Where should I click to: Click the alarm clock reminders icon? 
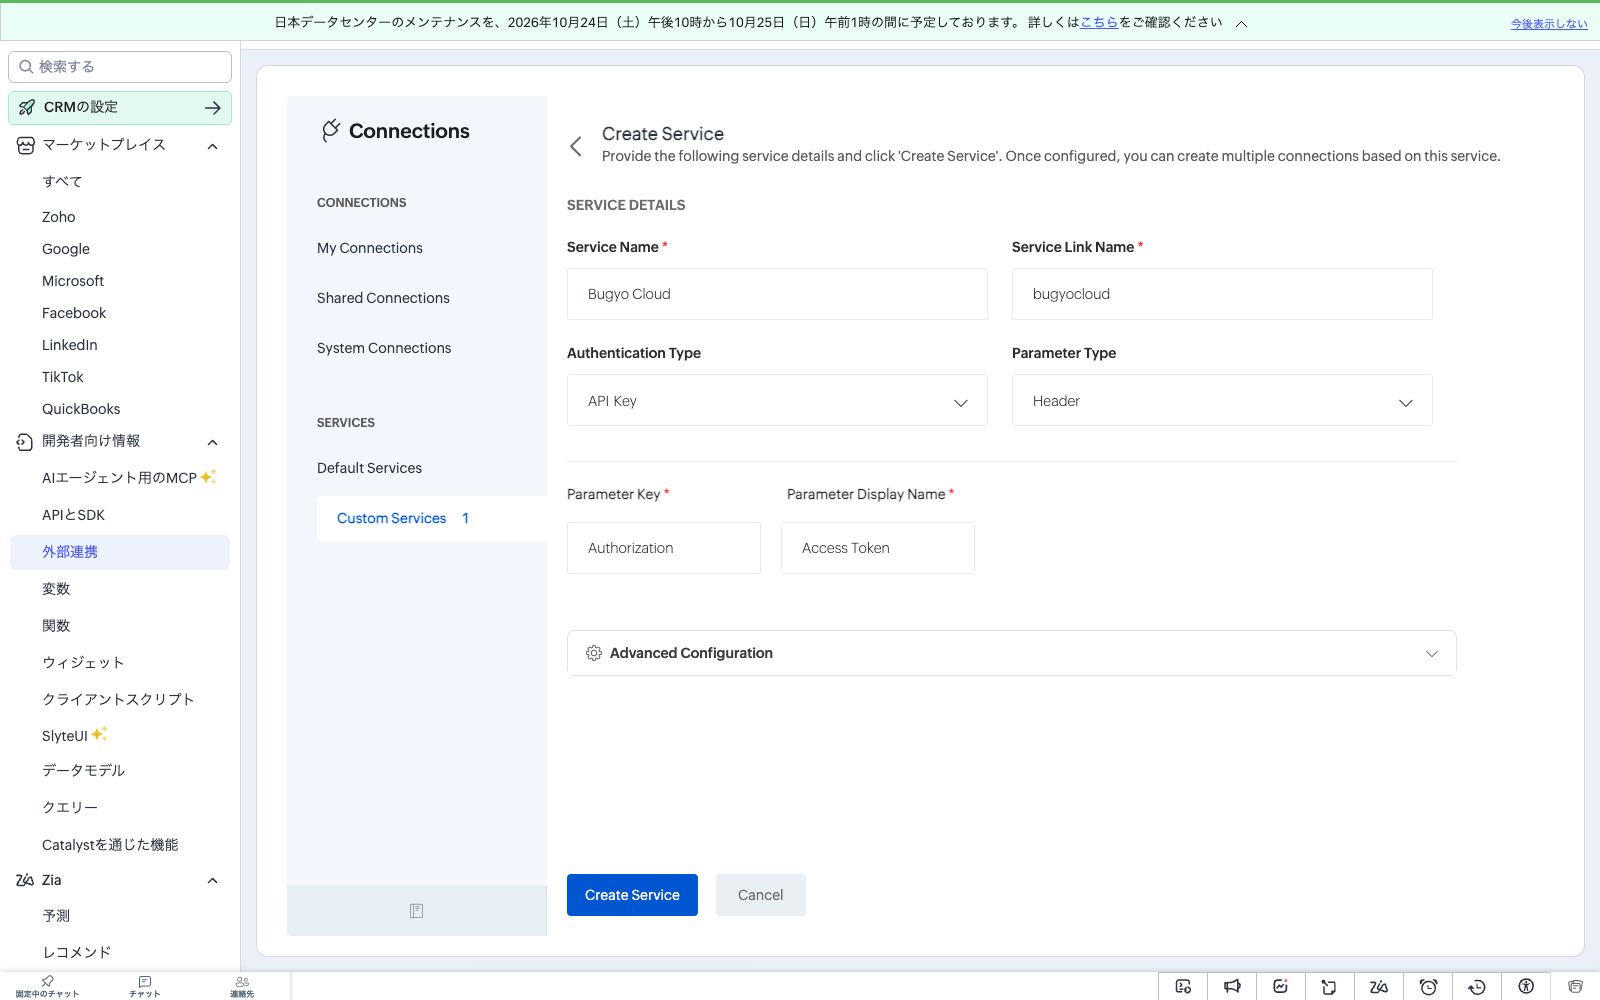[1428, 986]
